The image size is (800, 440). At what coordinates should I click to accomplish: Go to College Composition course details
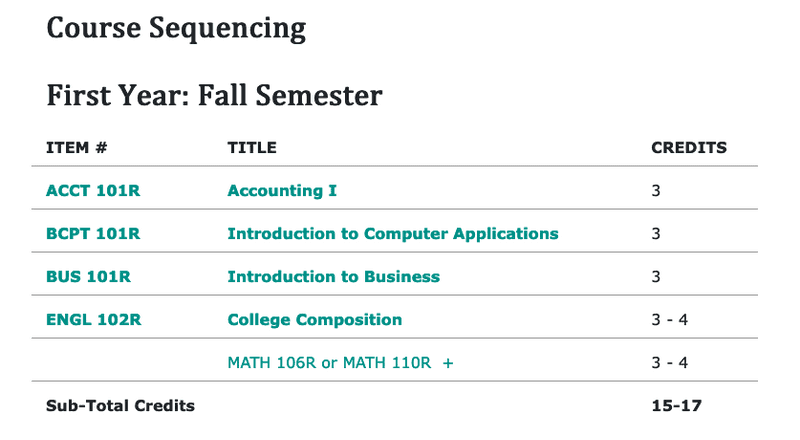(315, 320)
